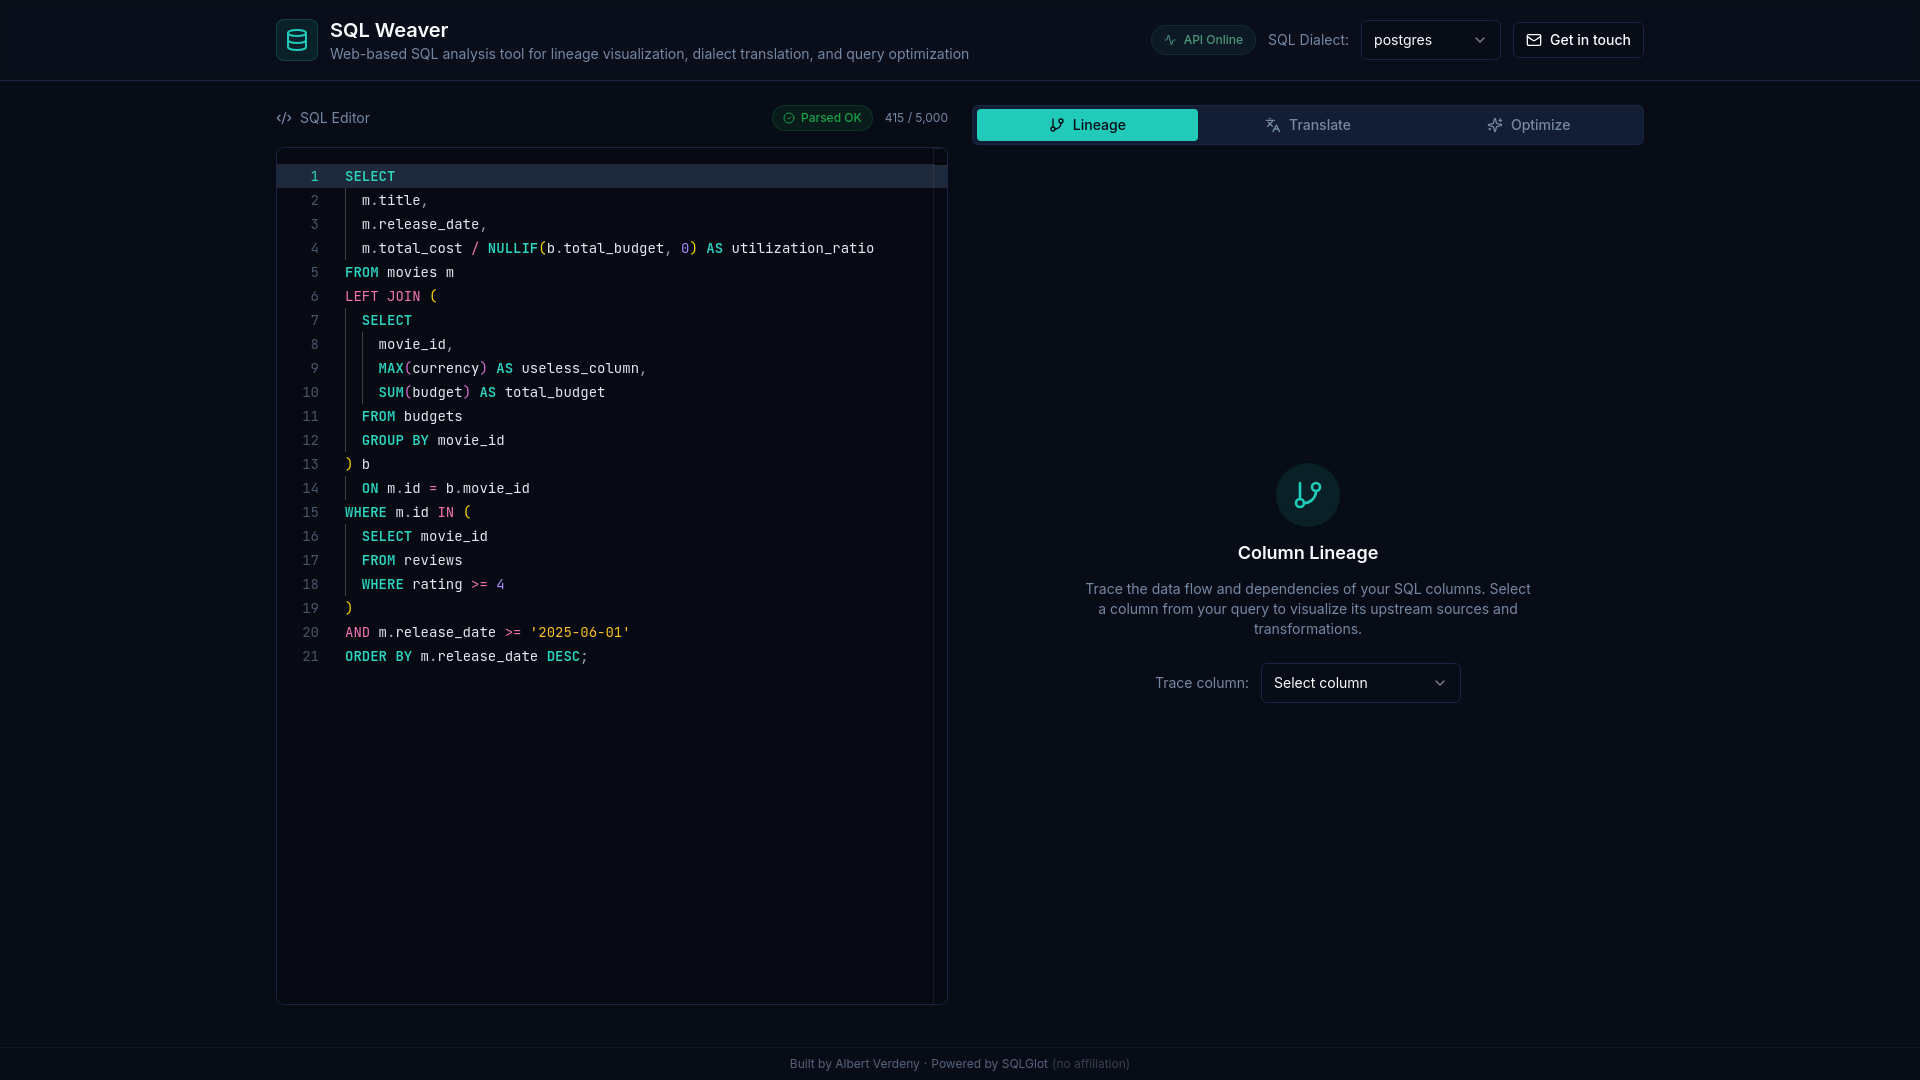Switch to the Optimize tab
This screenshot has height=1080, width=1920.
click(1528, 125)
